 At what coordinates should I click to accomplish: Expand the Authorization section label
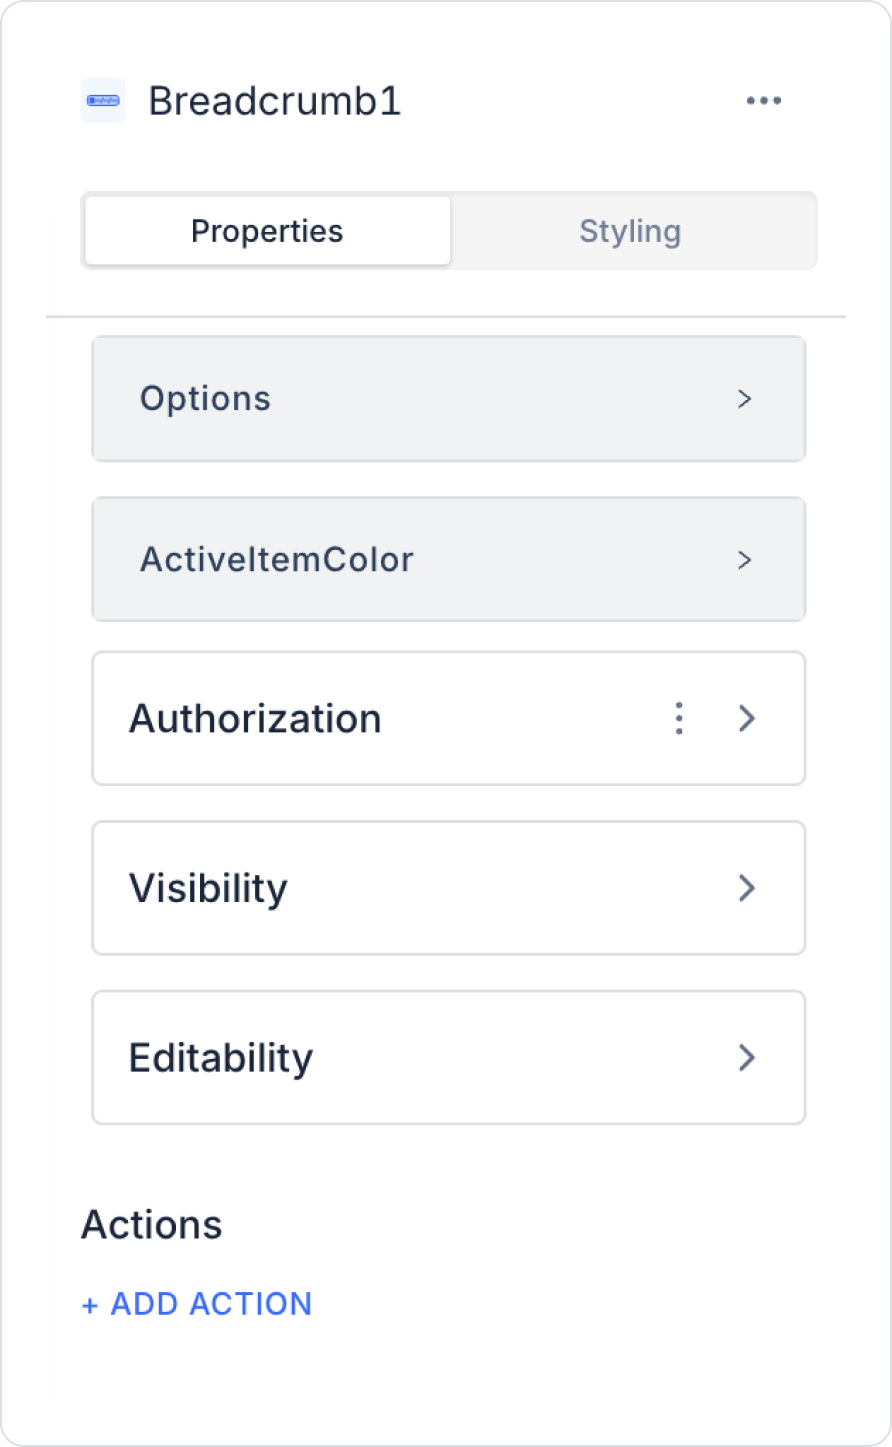click(255, 719)
